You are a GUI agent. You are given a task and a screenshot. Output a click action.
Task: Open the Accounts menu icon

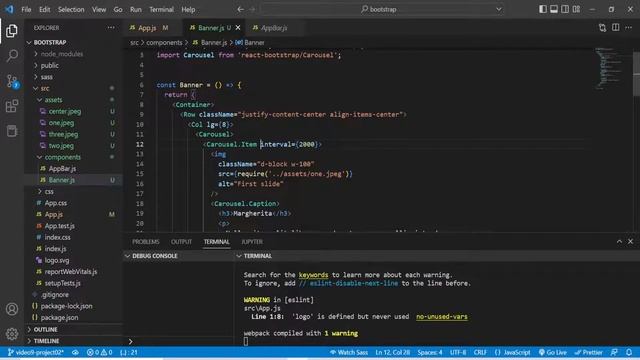[12, 309]
